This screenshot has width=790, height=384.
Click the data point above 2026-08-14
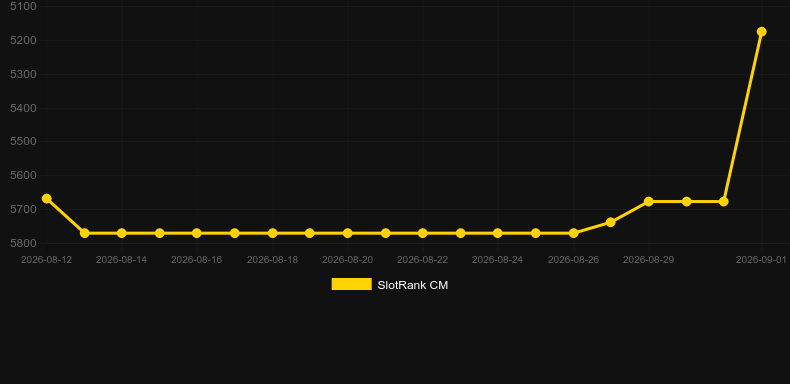121,233
